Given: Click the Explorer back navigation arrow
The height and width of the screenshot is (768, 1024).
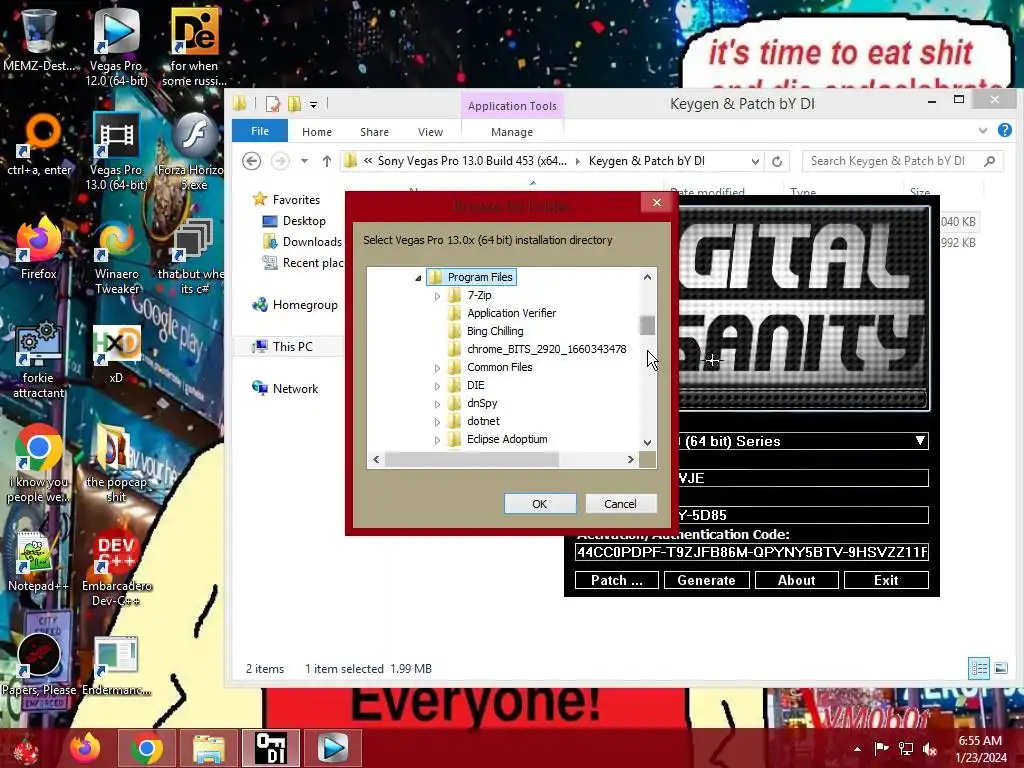Looking at the screenshot, I should pos(251,161).
